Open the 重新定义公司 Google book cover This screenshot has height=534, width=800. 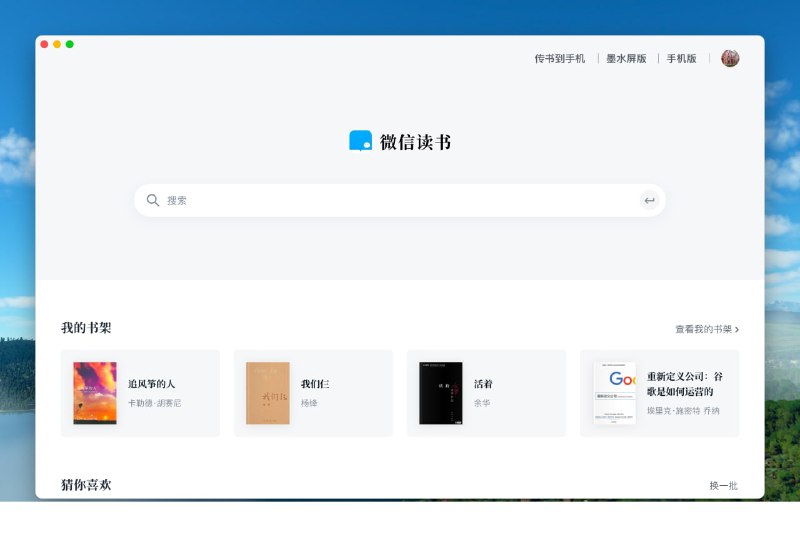(614, 393)
